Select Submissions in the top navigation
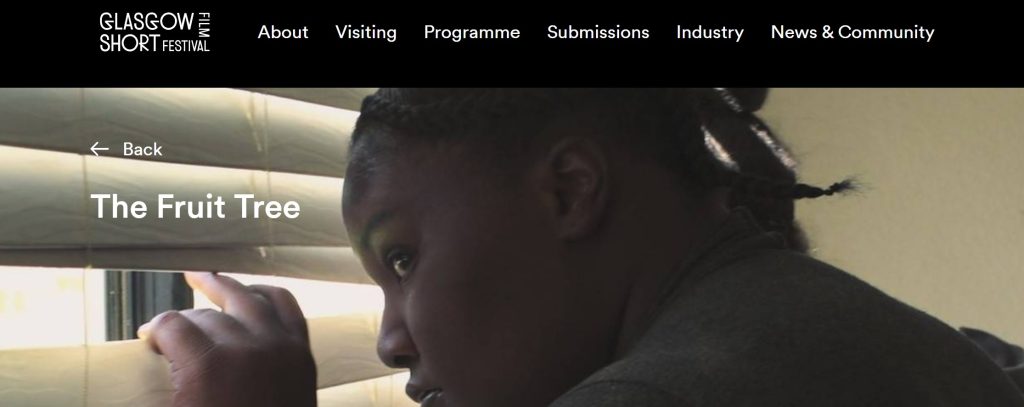The image size is (1024, 407). tap(598, 32)
